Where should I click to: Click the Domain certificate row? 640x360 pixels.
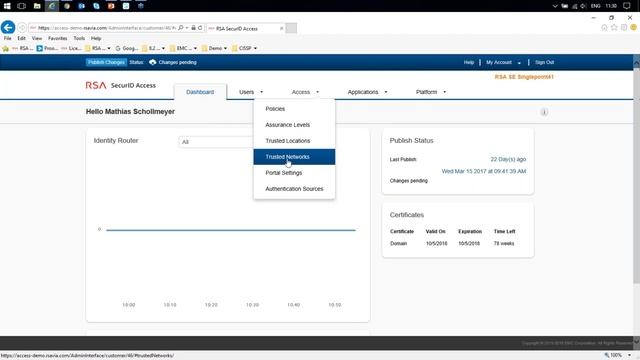[458, 243]
